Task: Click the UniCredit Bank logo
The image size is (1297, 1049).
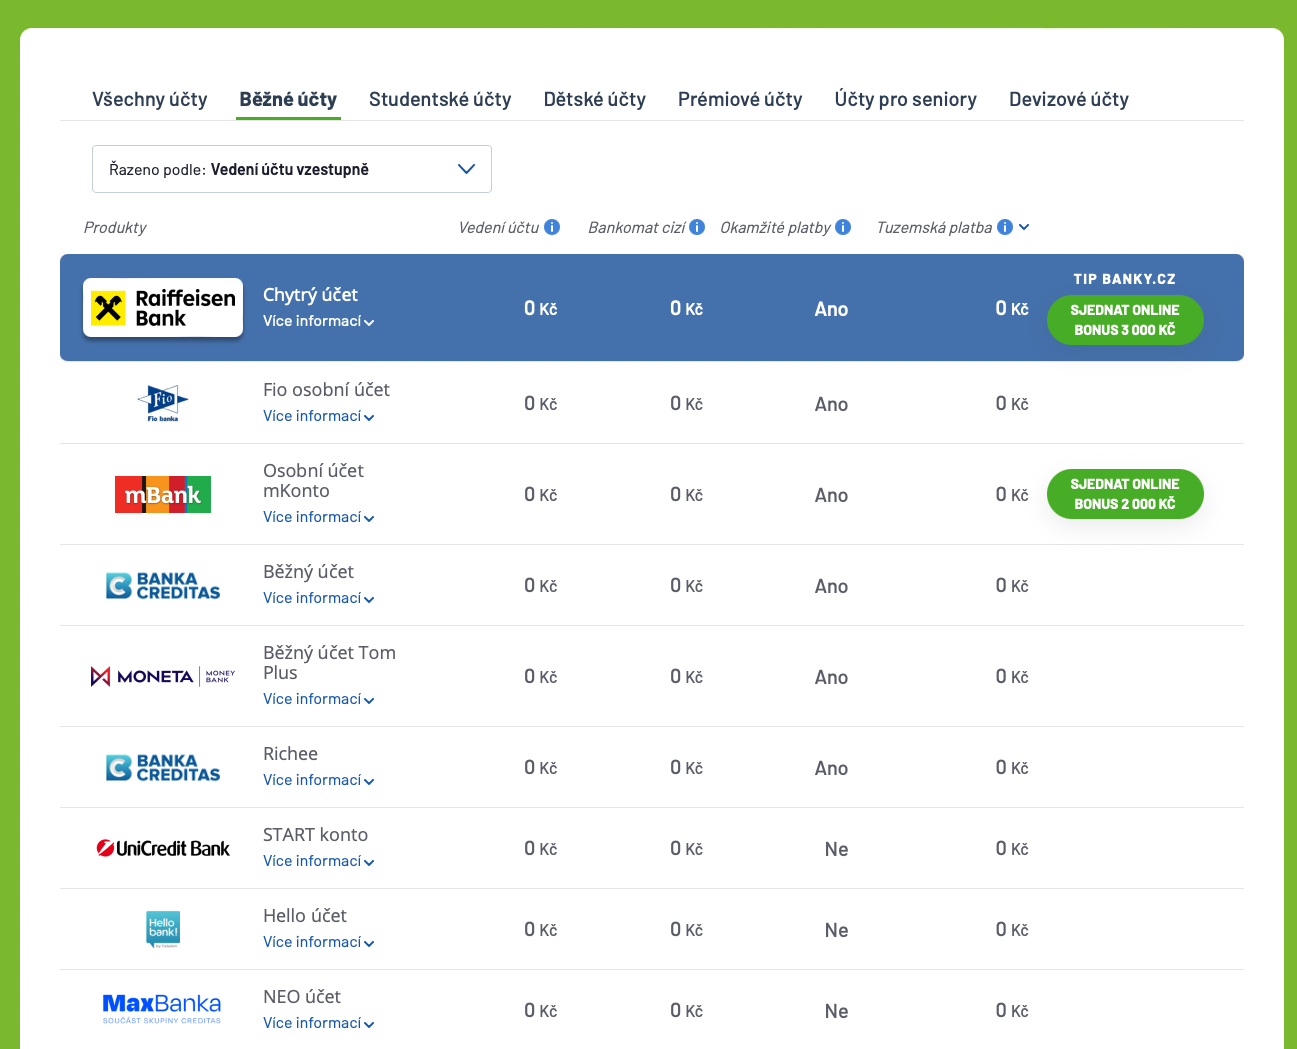Action: 163,848
